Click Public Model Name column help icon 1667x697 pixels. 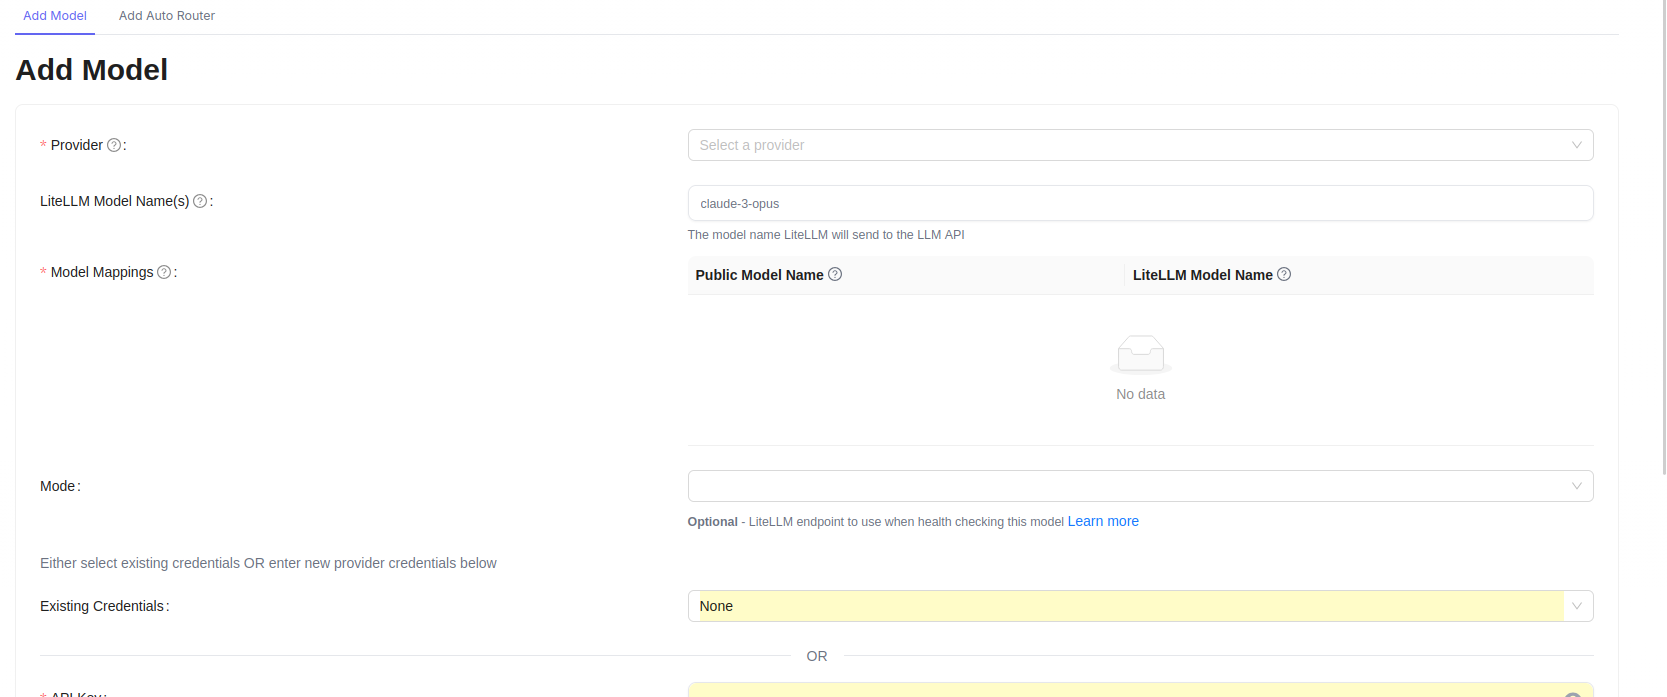(x=835, y=274)
